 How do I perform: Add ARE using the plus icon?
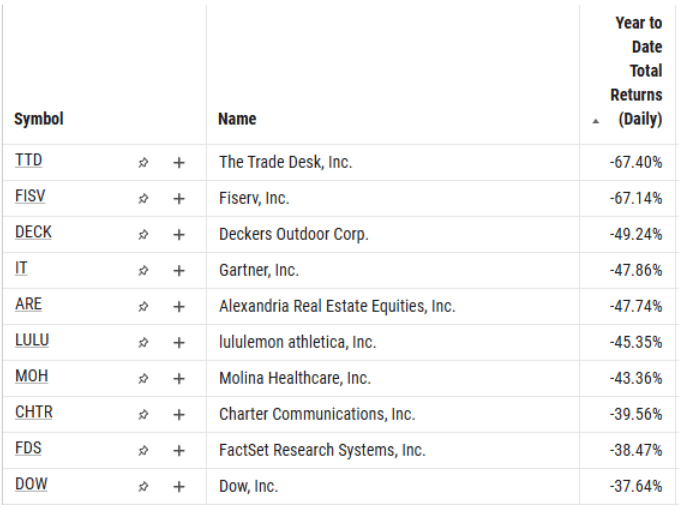[179, 307]
